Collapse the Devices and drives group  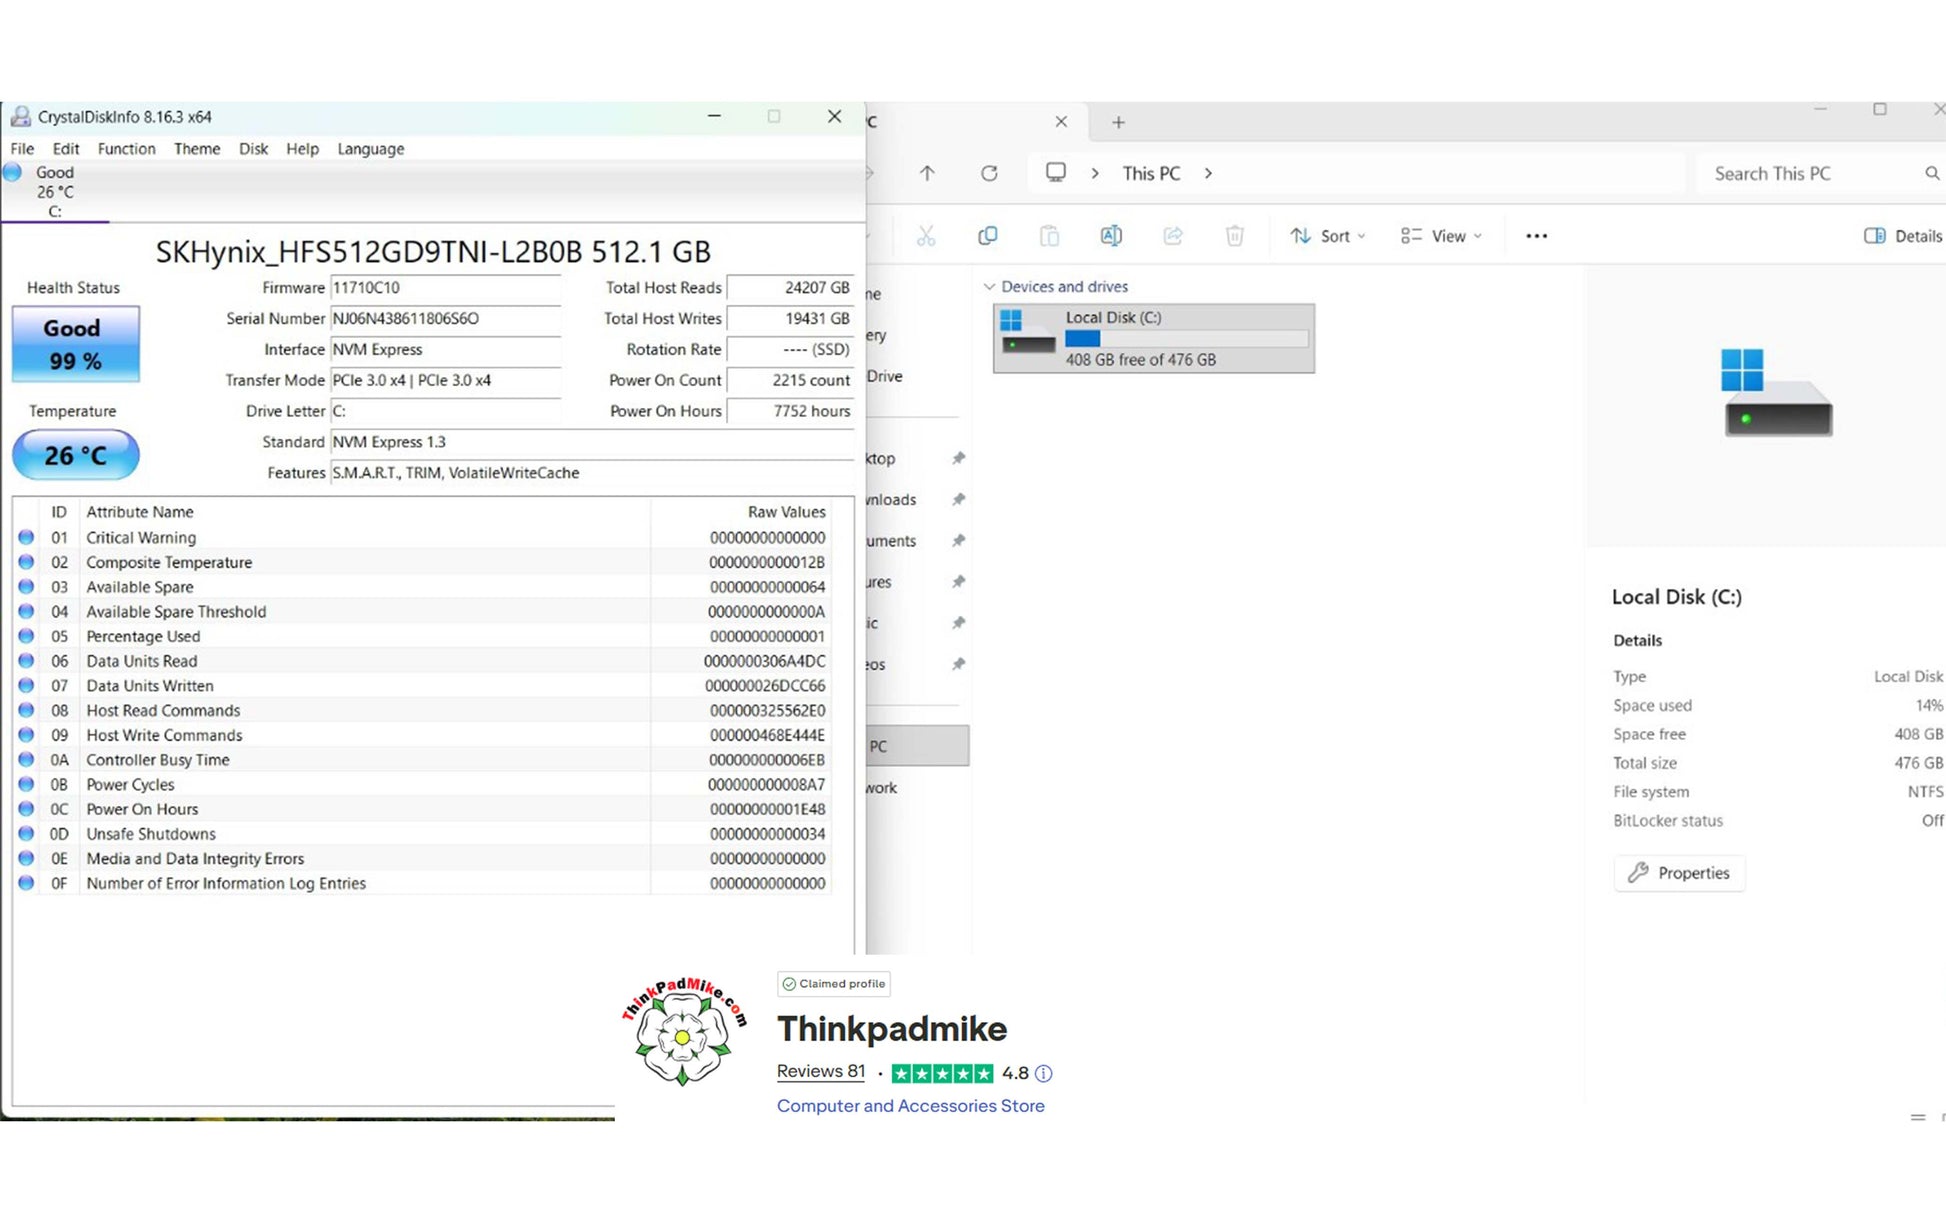click(x=989, y=287)
